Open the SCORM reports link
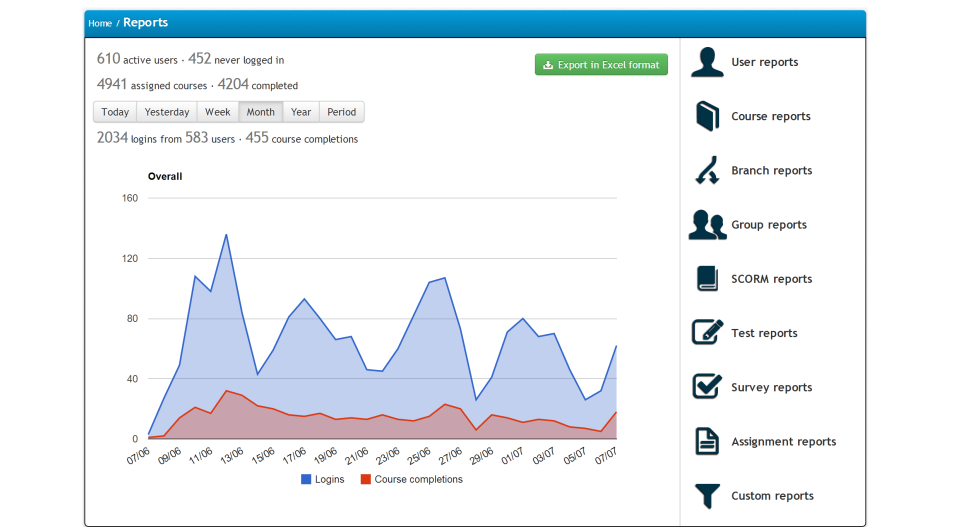 click(x=771, y=279)
